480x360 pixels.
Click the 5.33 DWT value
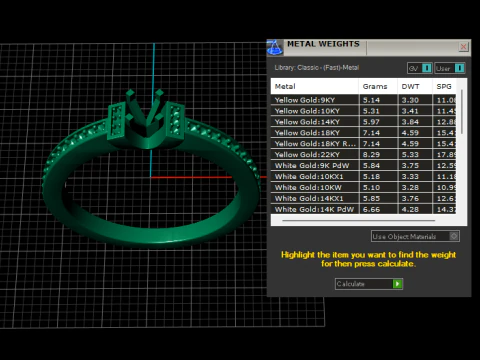click(410, 155)
